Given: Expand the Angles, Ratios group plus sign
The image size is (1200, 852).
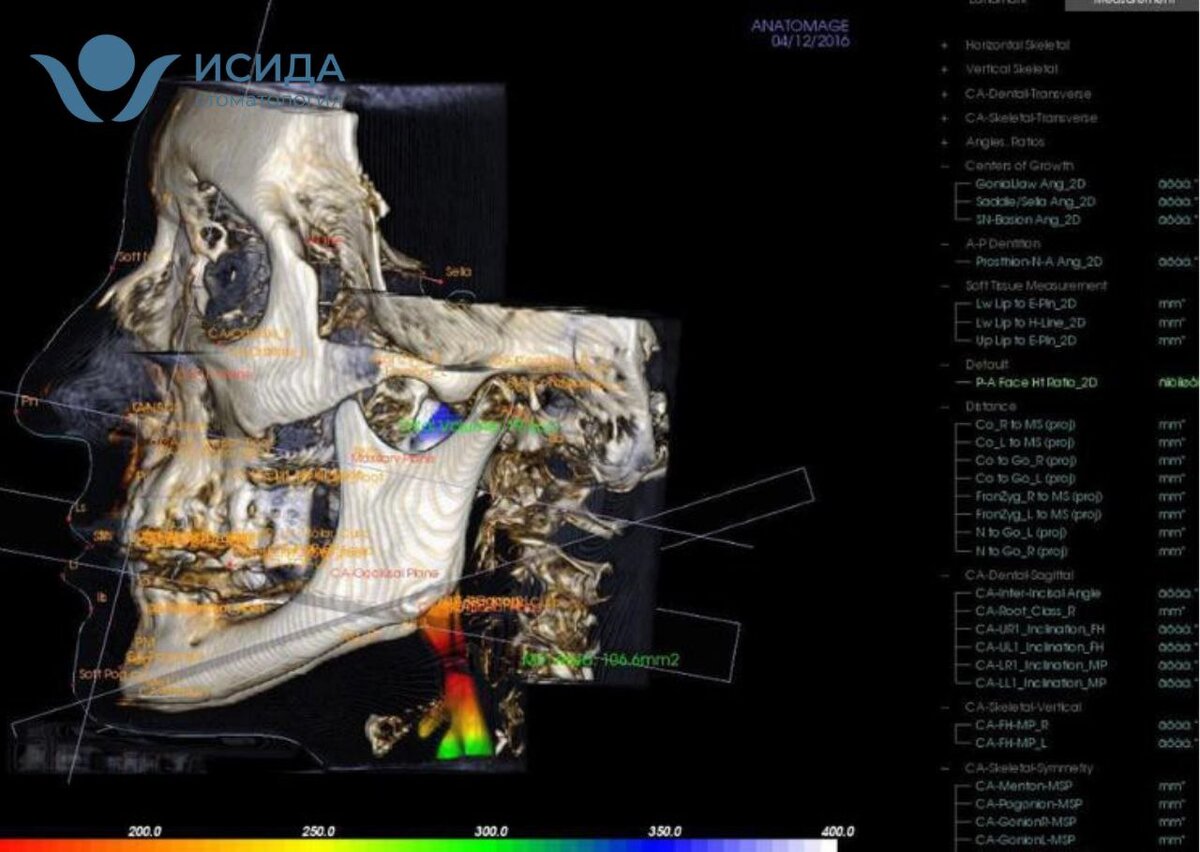Looking at the screenshot, I should click(944, 142).
